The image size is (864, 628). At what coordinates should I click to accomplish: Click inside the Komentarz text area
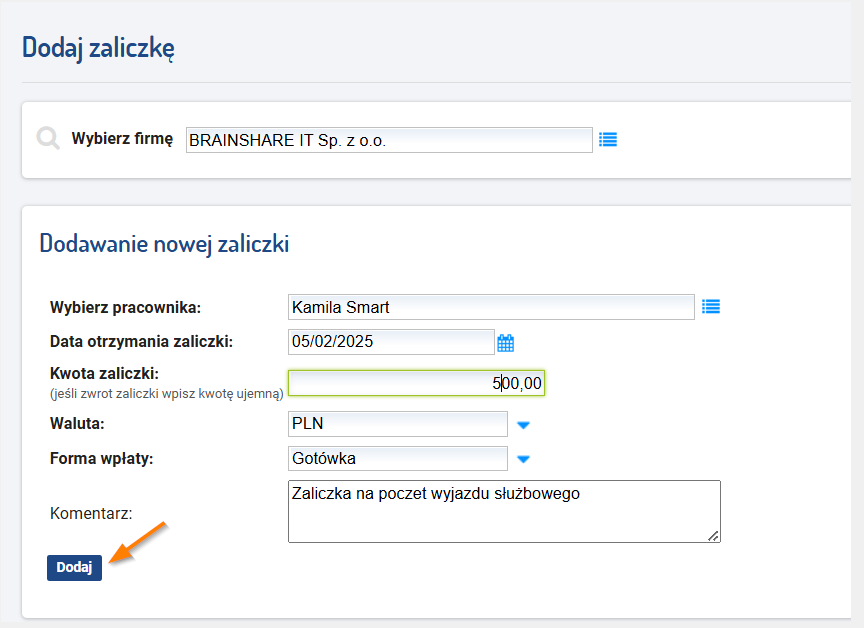click(504, 511)
